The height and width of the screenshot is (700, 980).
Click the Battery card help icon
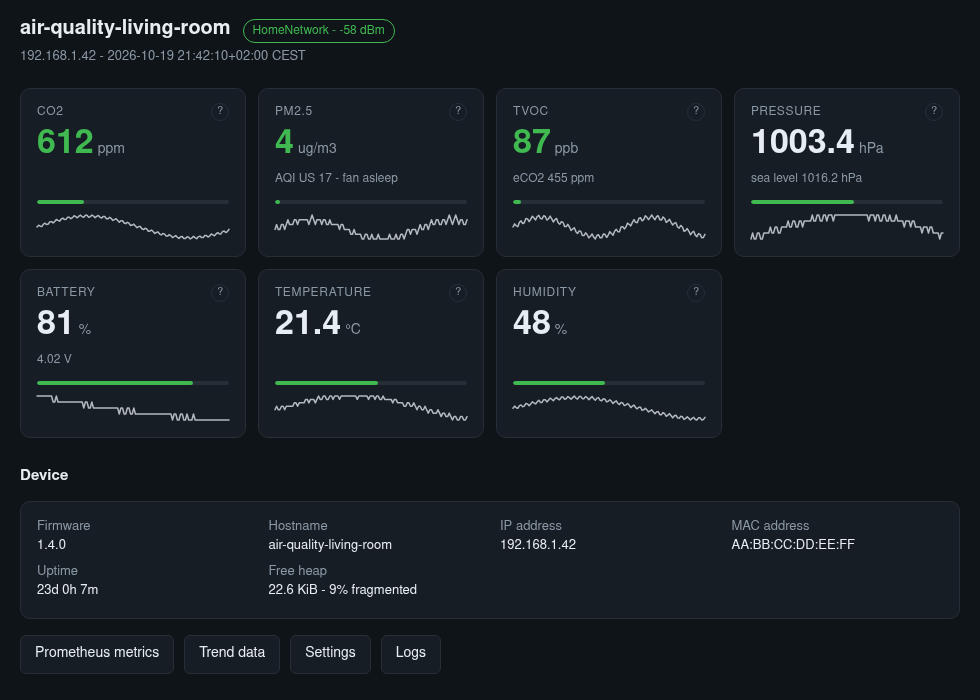[219, 292]
